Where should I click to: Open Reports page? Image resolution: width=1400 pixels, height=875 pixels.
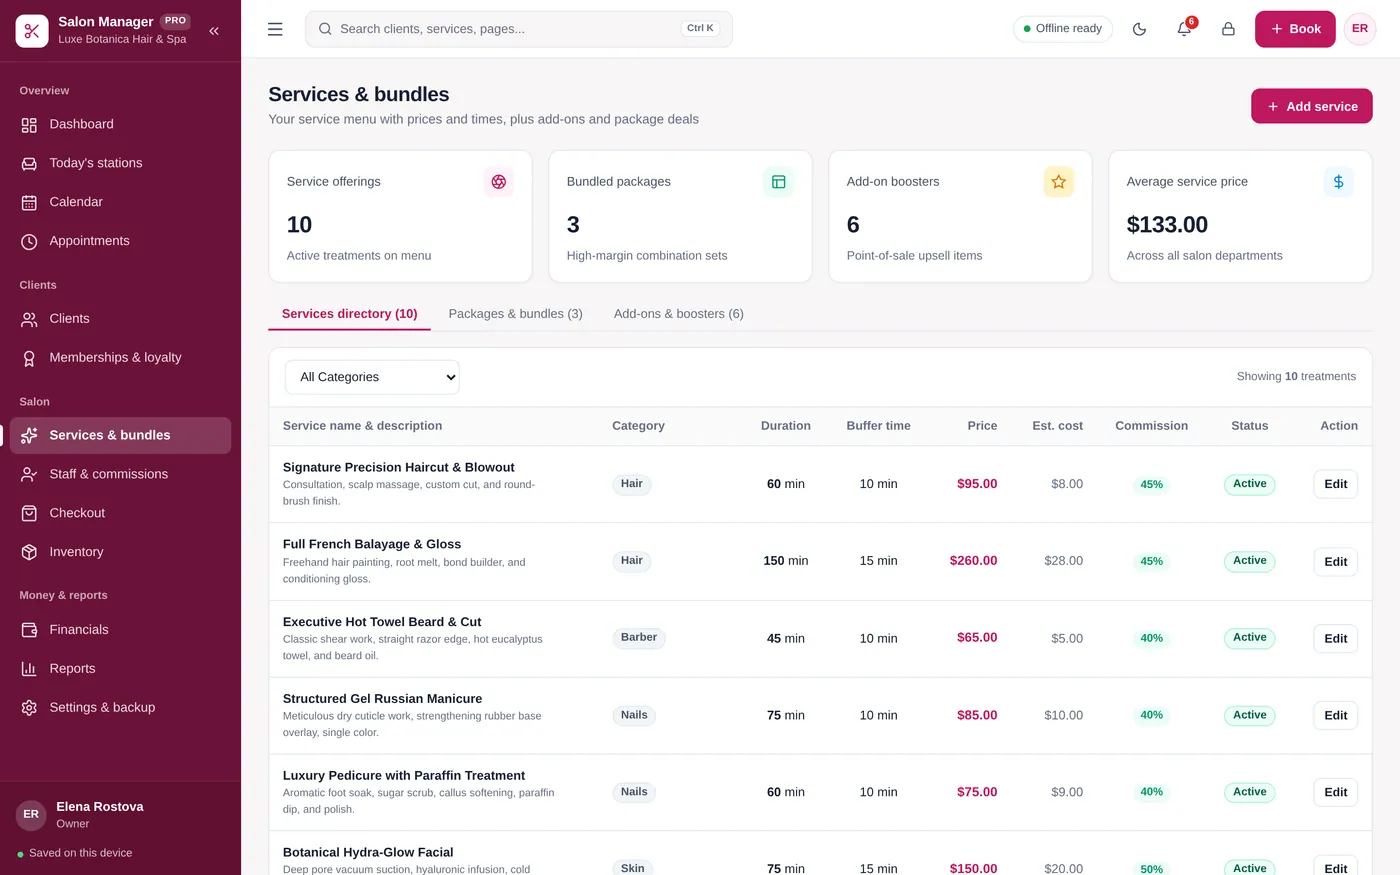[120, 669]
